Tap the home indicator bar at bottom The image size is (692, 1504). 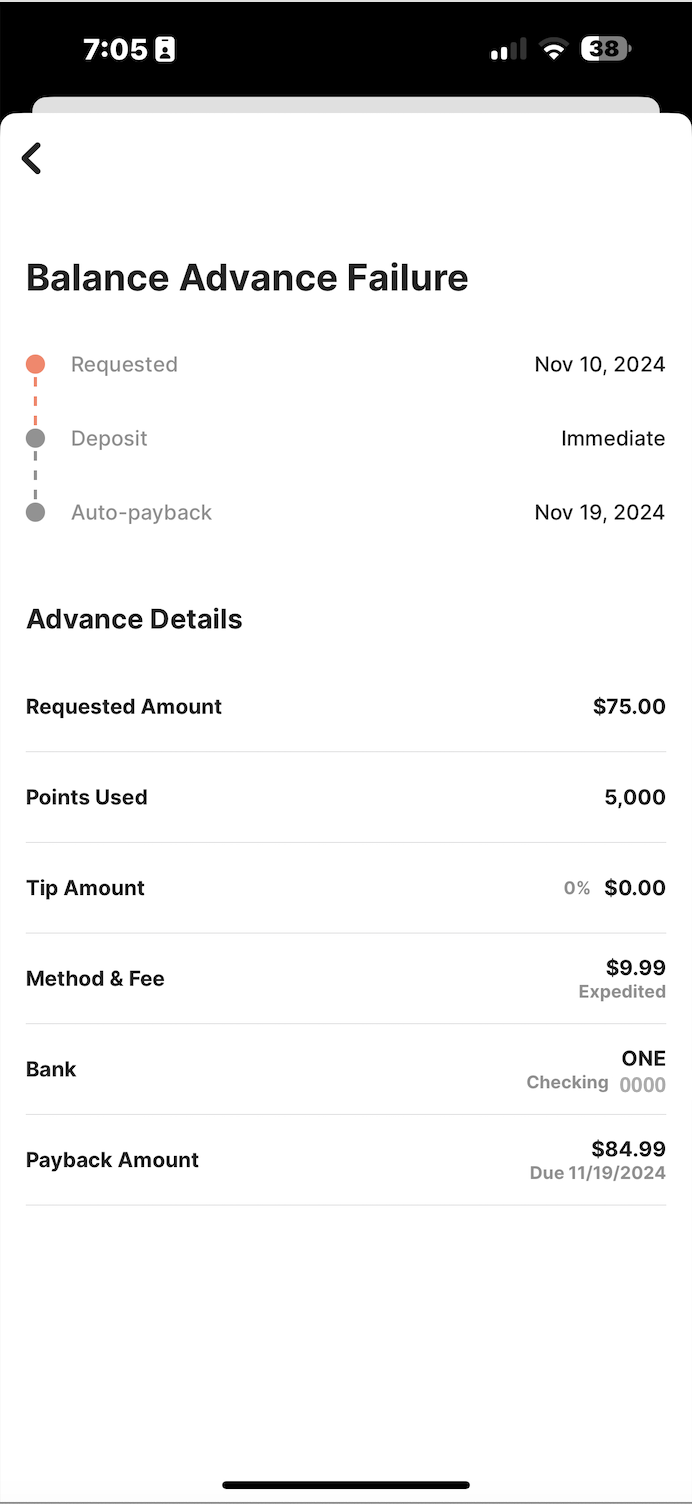(x=346, y=1485)
